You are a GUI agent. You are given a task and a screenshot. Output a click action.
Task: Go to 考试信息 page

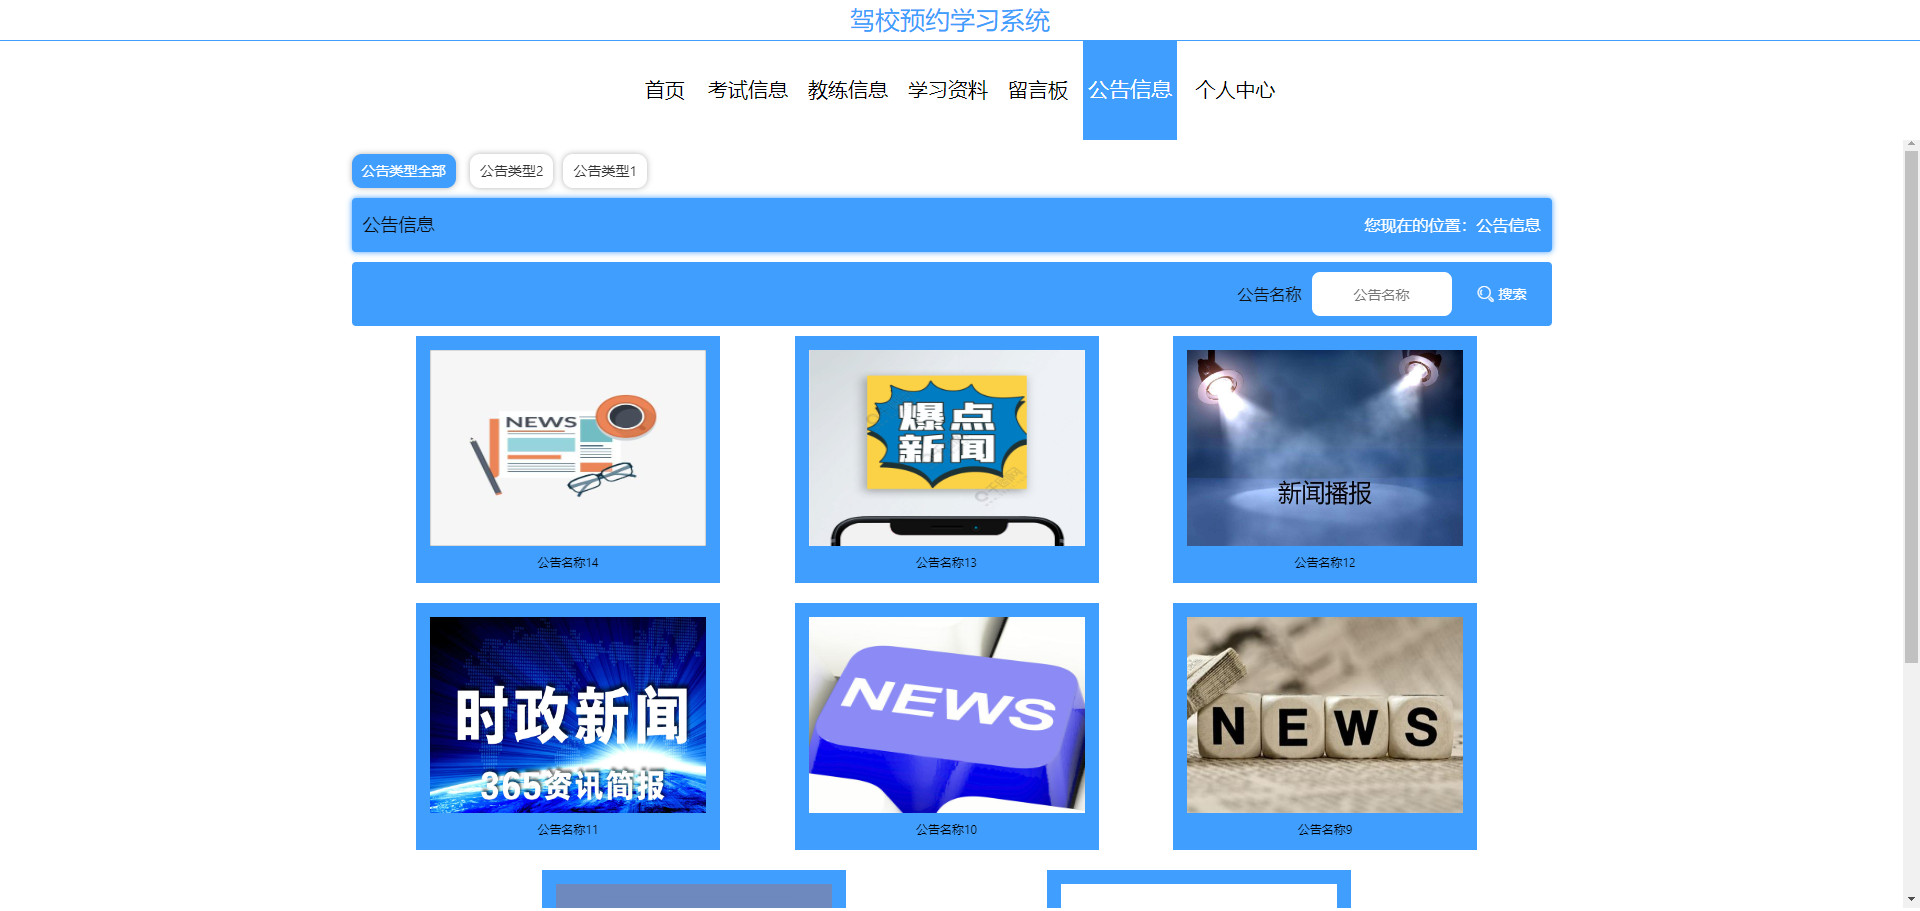[x=748, y=90]
